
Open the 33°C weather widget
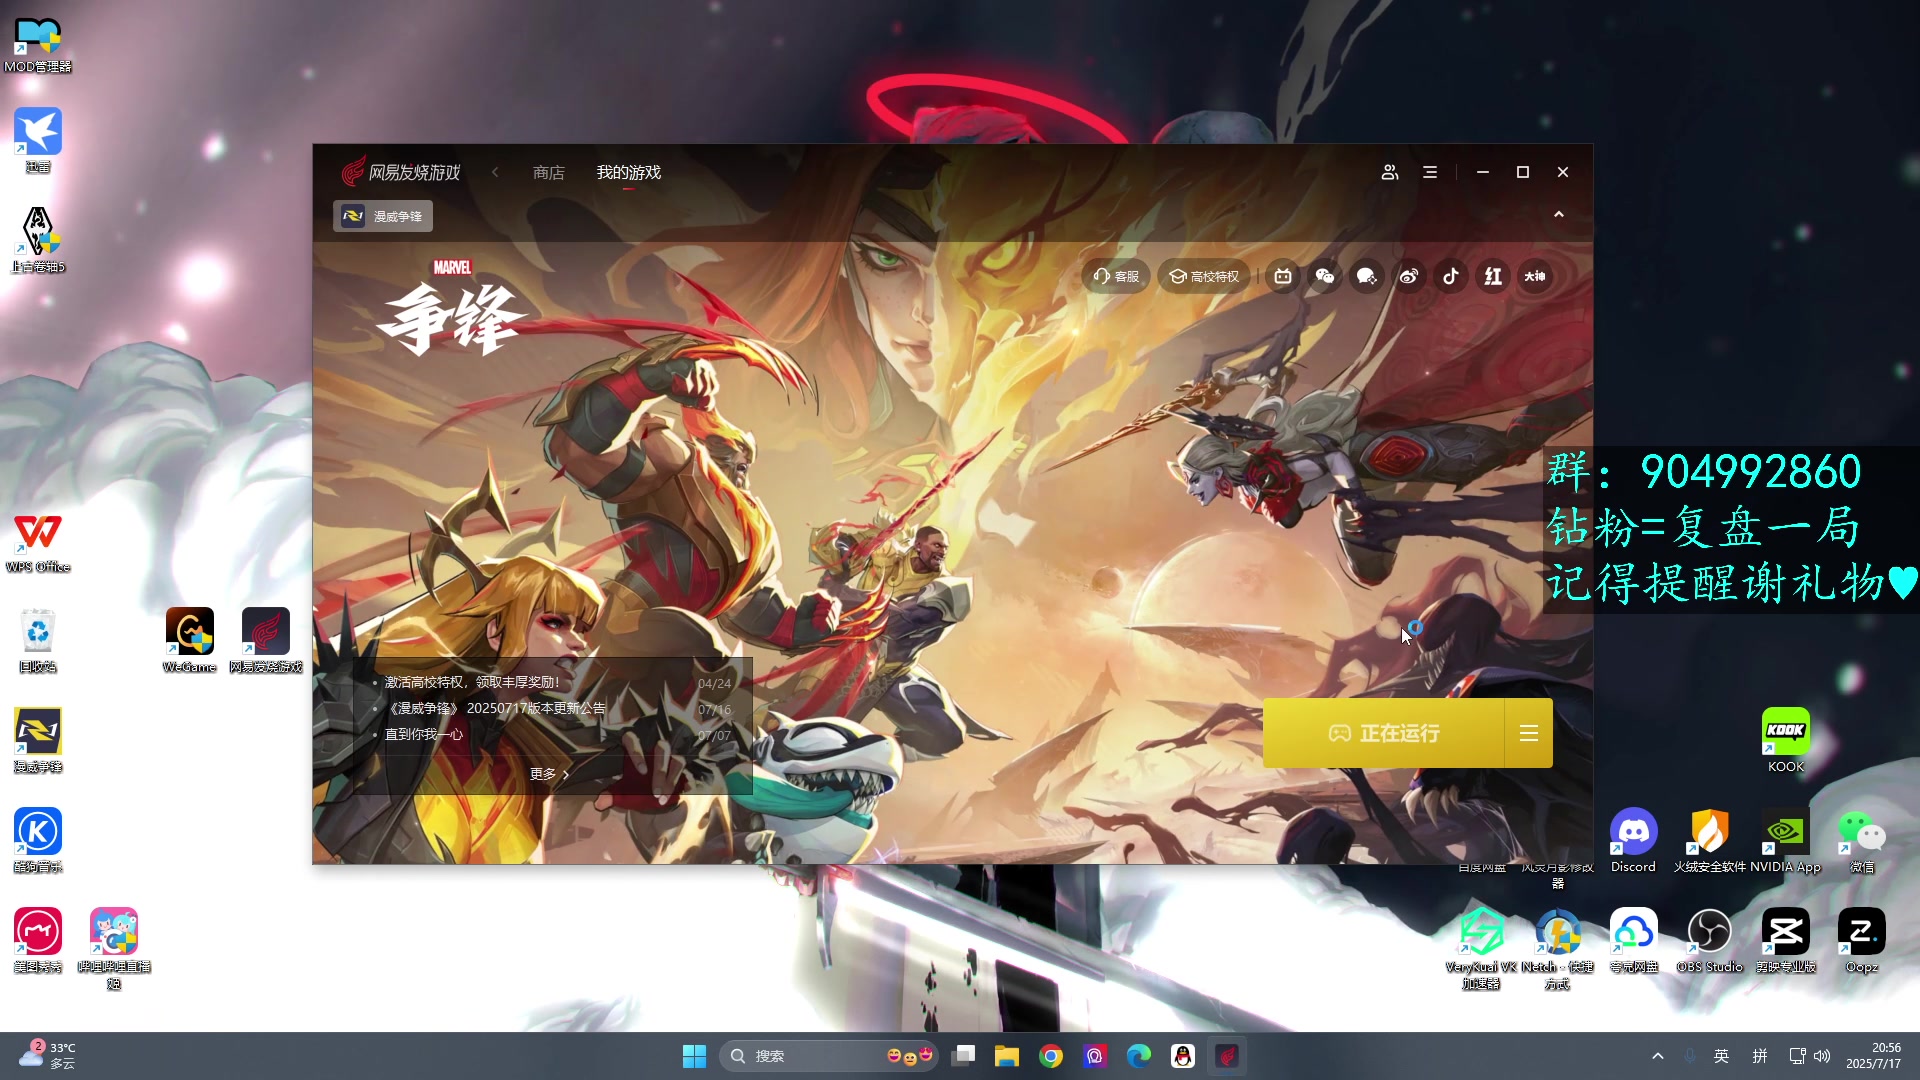48,1056
